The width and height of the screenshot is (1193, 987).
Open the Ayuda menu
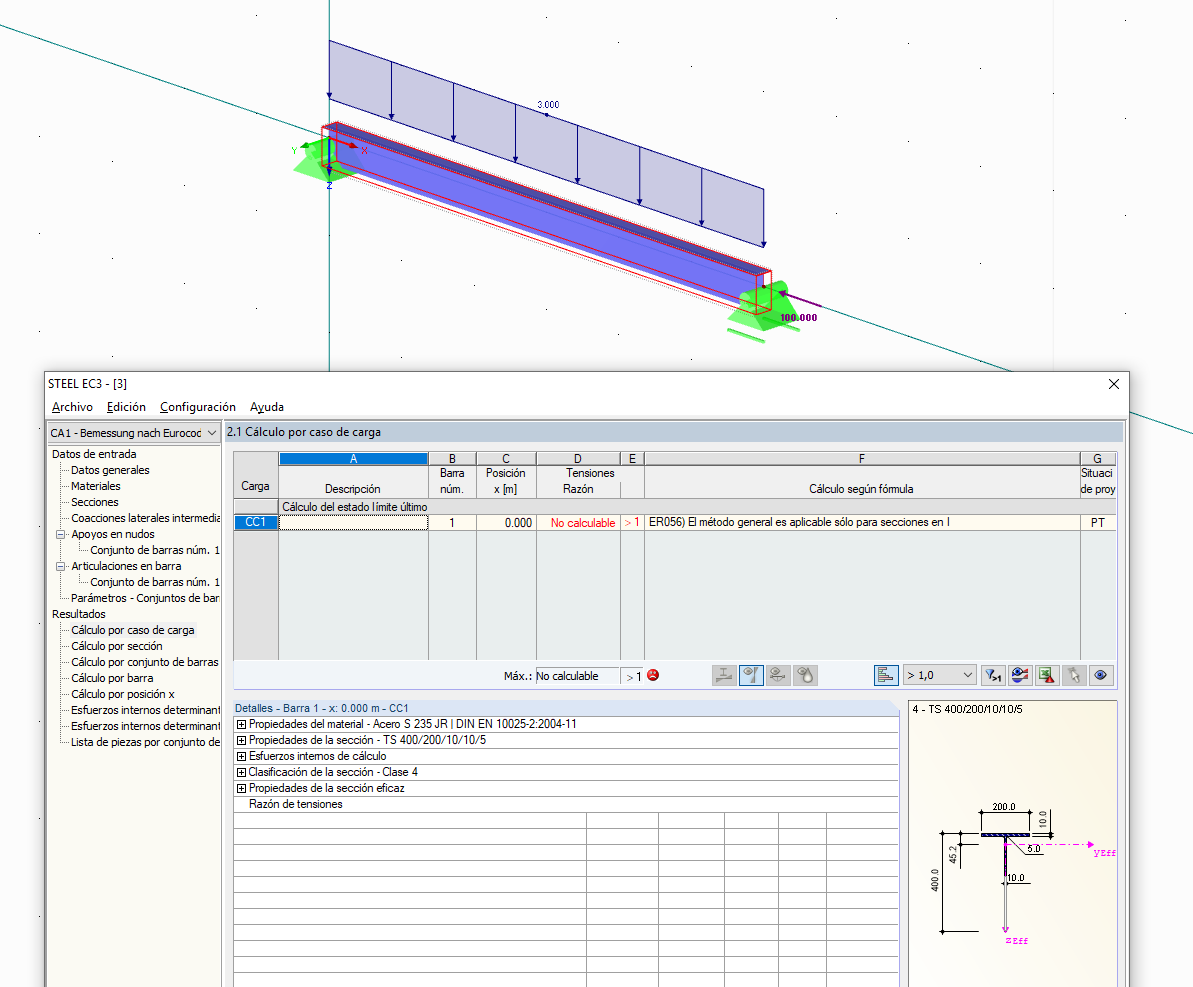pyautogui.click(x=267, y=407)
